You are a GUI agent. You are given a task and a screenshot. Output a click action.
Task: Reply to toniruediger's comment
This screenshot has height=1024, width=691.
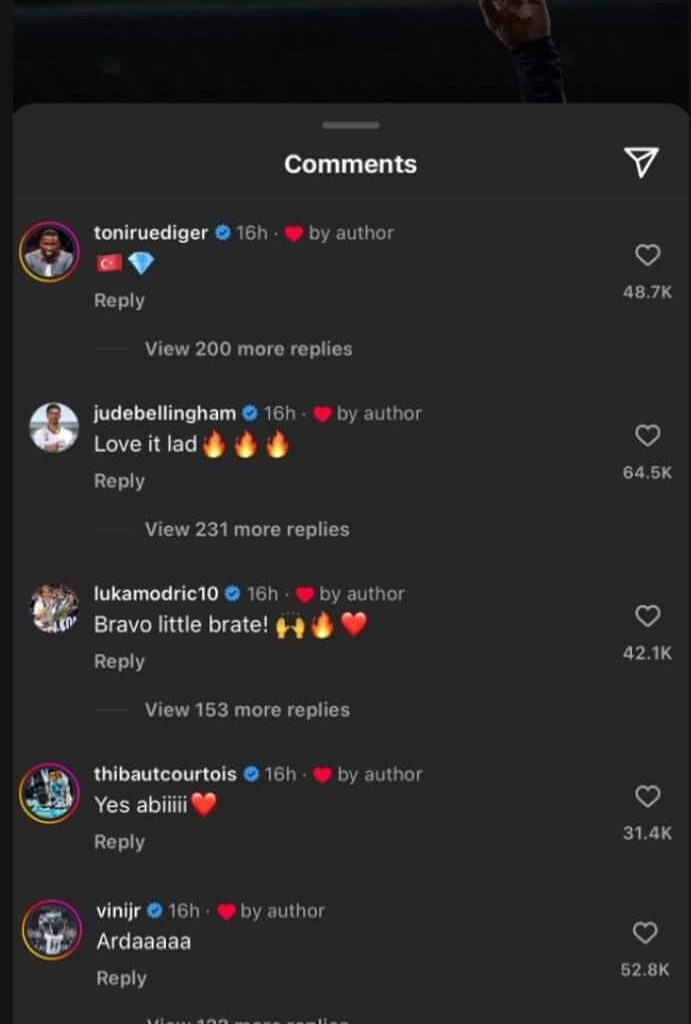(x=119, y=300)
